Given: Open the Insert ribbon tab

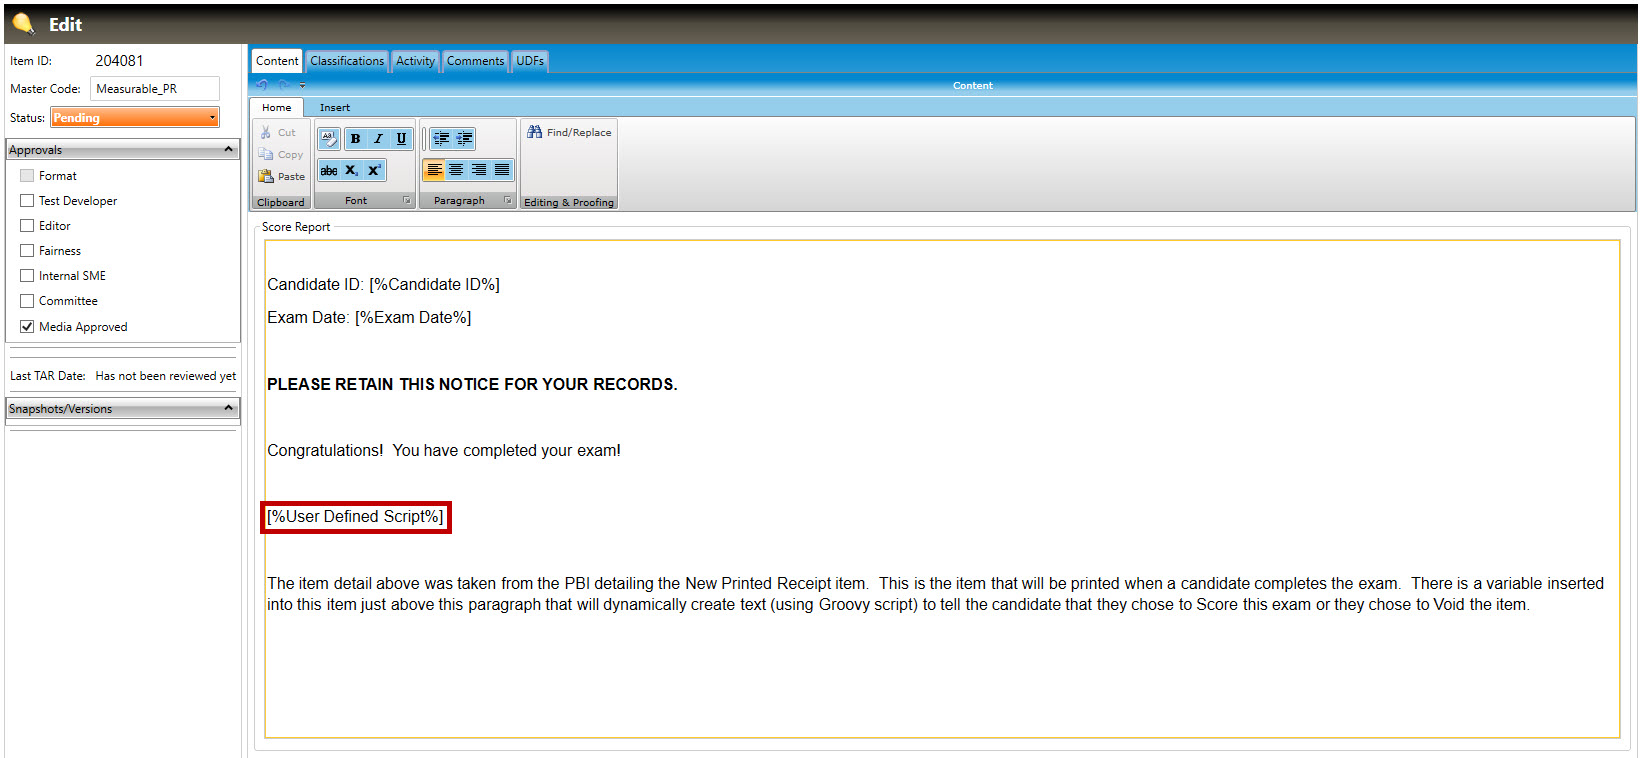Looking at the screenshot, I should pyautogui.click(x=335, y=108).
